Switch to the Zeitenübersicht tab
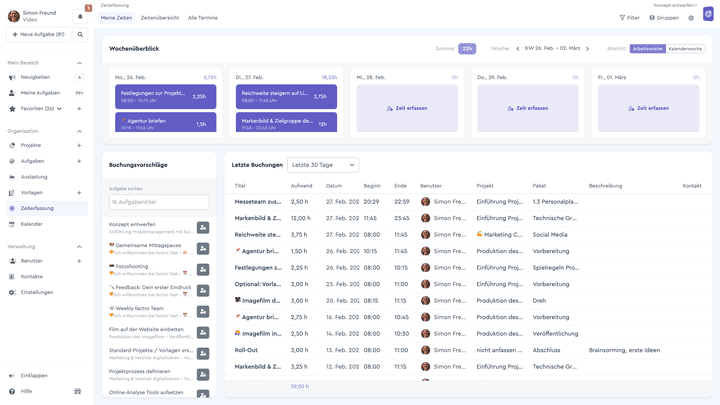 tap(159, 18)
